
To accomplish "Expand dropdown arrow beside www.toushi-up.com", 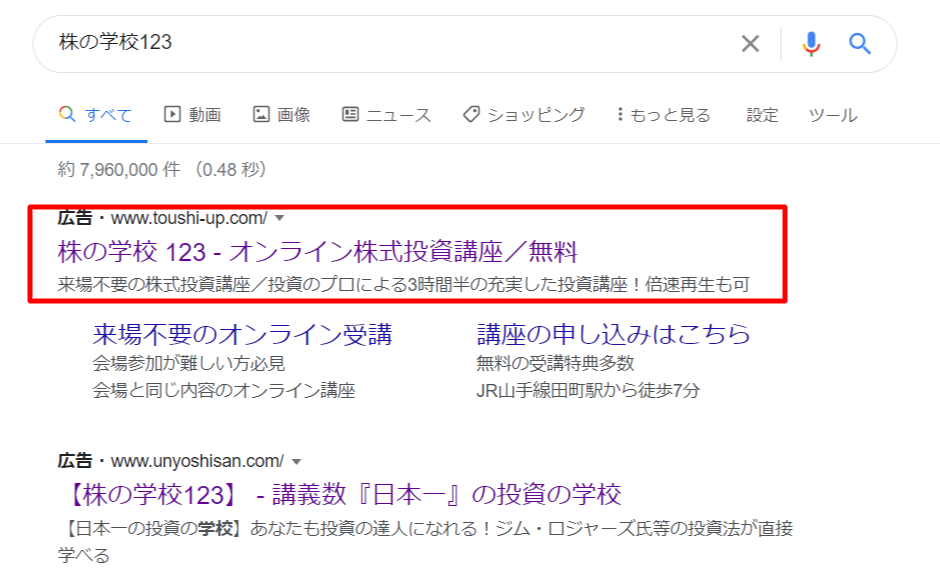I will 279,218.
